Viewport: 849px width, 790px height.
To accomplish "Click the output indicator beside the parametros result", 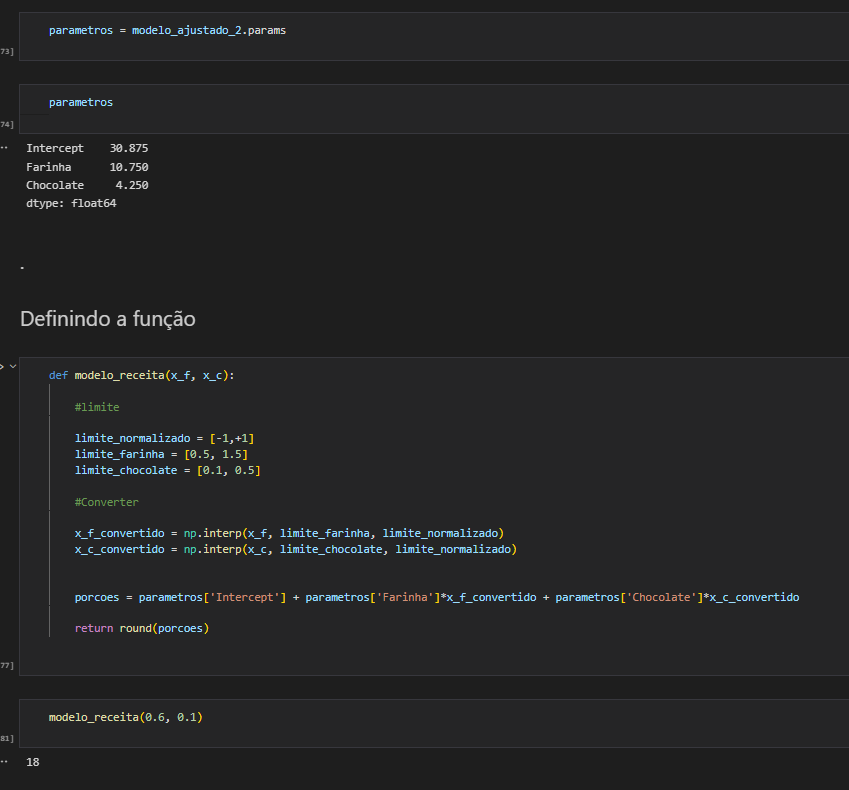I will point(5,147).
